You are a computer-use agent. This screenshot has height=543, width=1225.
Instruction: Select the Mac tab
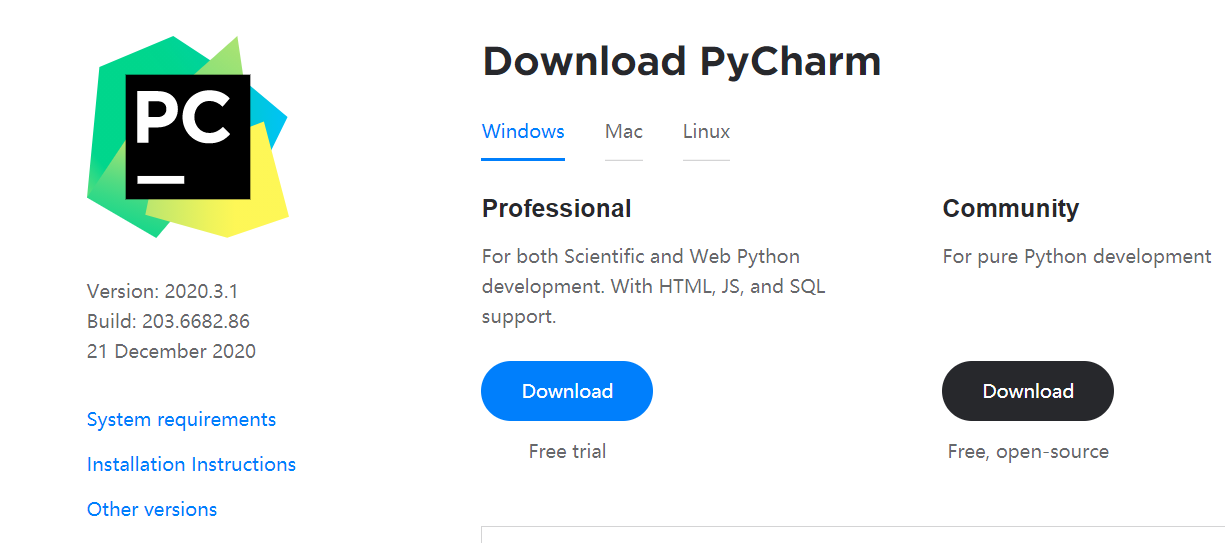[x=624, y=132]
